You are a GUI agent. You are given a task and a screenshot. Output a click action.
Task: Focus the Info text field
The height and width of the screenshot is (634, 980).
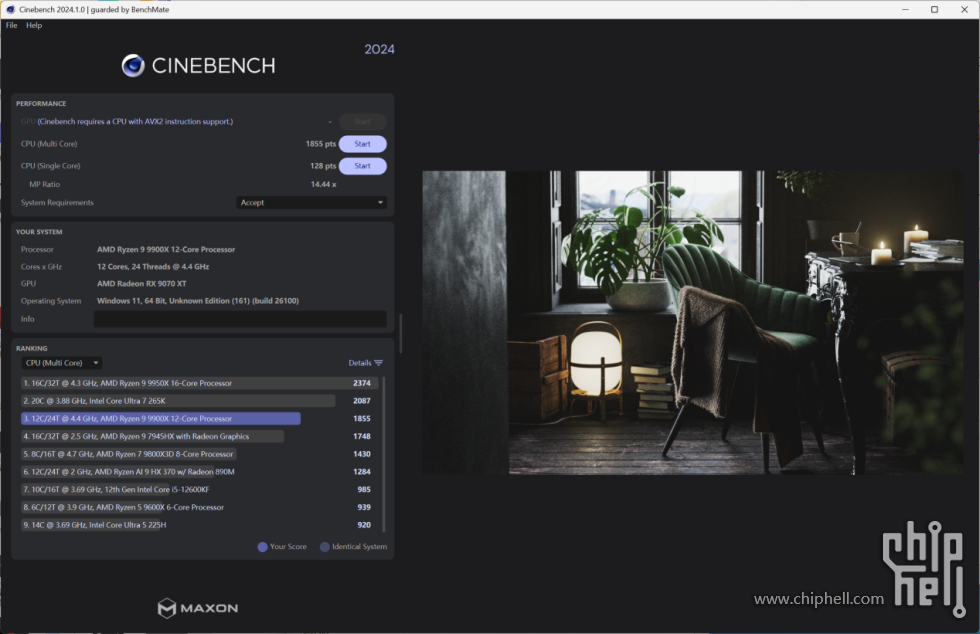(x=240, y=319)
